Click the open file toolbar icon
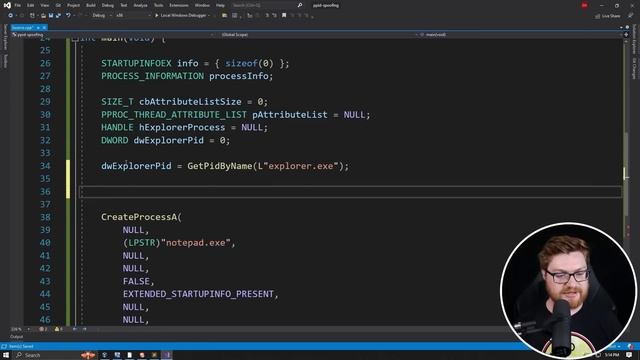 [x=43, y=16]
